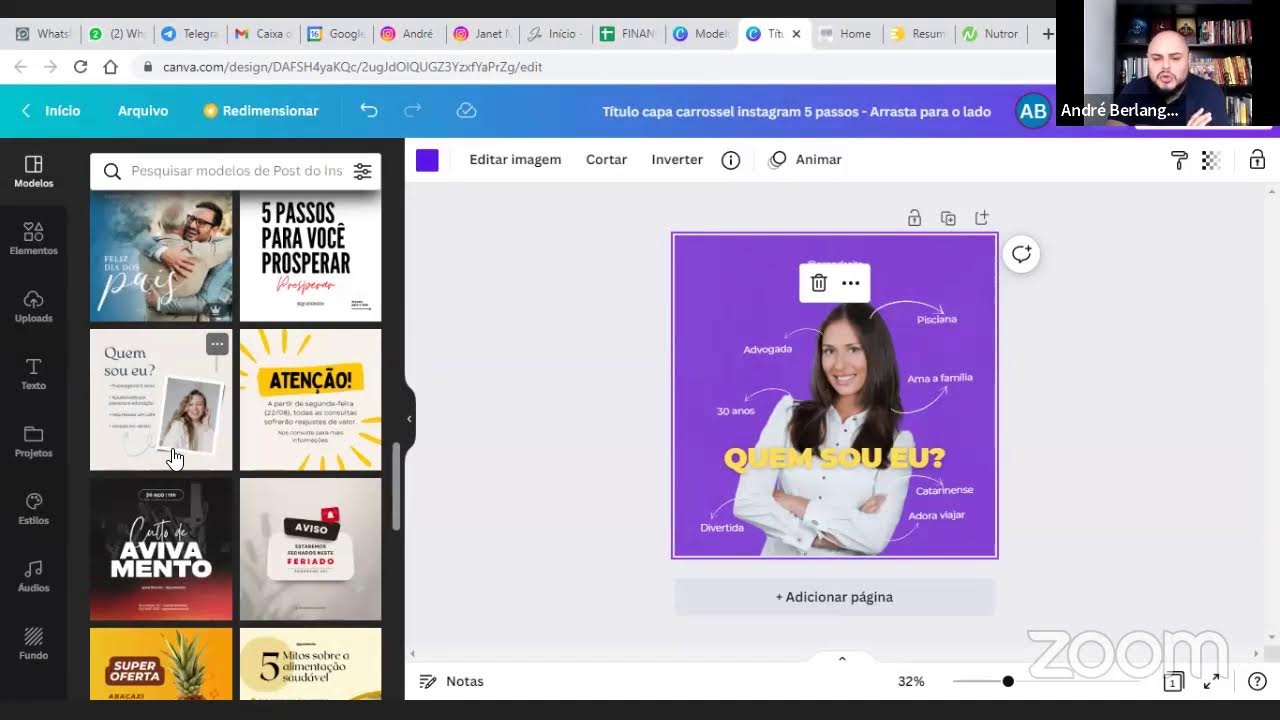Viewport: 1280px width, 720px height.
Task: Click the document title text
Action: tap(796, 111)
